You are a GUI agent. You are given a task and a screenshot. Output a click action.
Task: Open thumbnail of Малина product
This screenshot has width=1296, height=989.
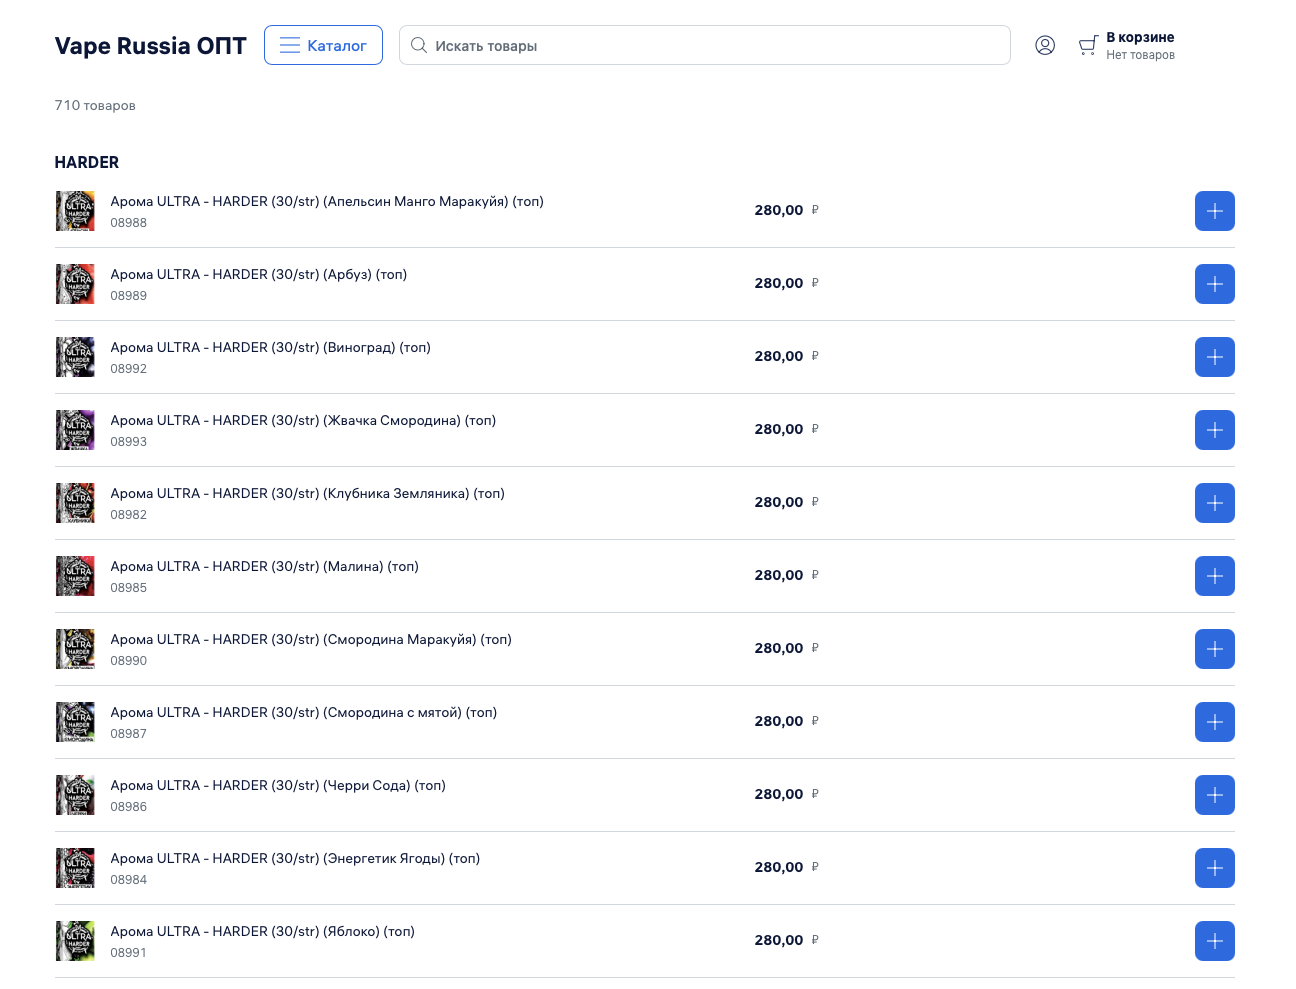point(75,576)
